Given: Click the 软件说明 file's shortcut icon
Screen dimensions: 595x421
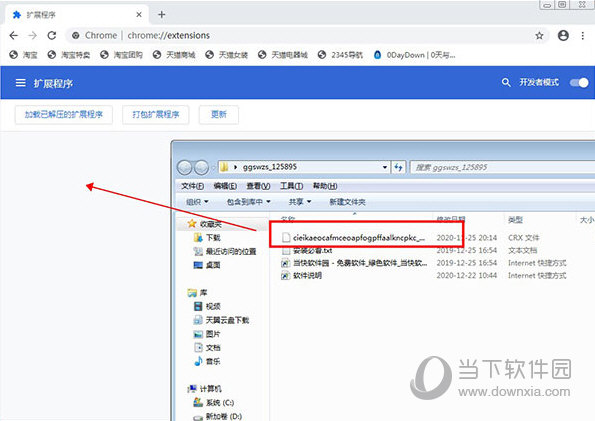Looking at the screenshot, I should (285, 276).
